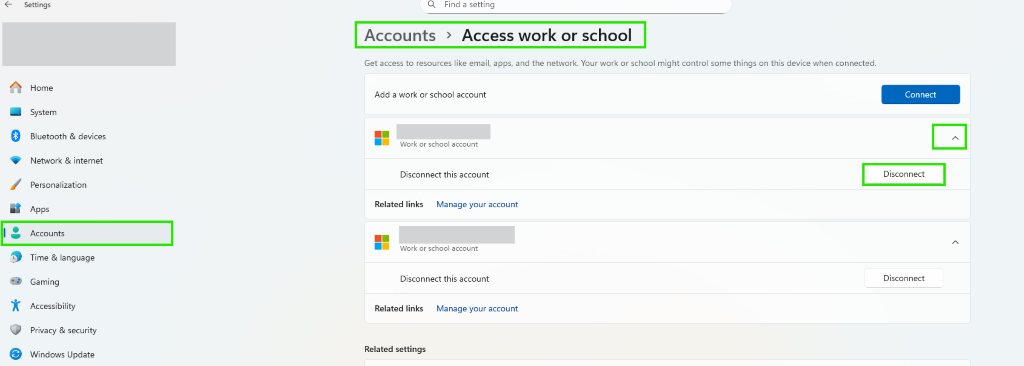Select Accounts in the sidebar
1024x366 pixels.
tap(88, 233)
